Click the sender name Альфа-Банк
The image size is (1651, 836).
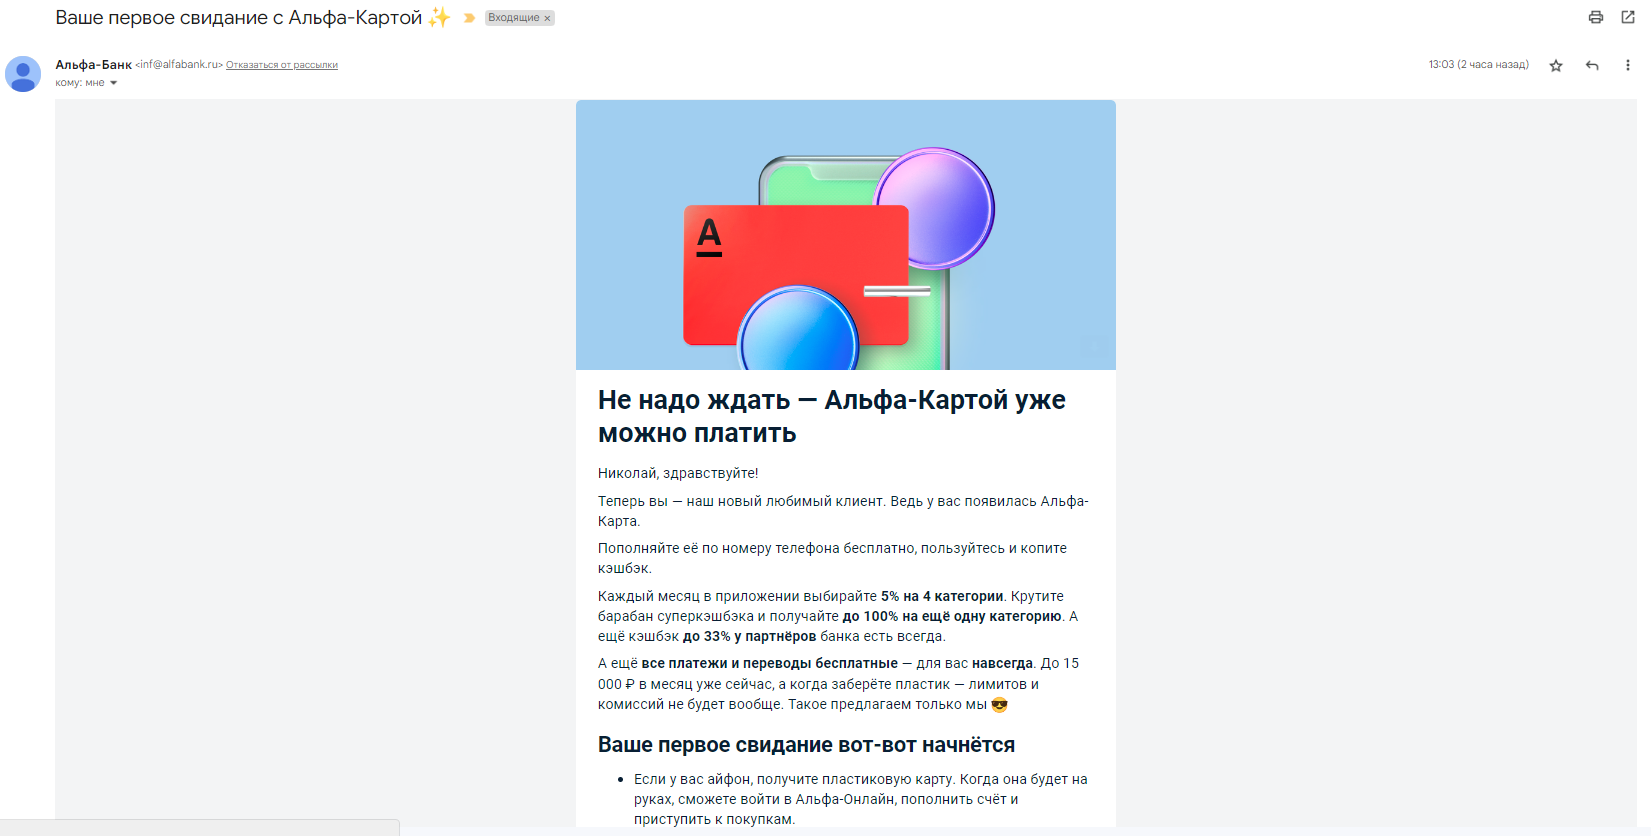click(x=93, y=65)
